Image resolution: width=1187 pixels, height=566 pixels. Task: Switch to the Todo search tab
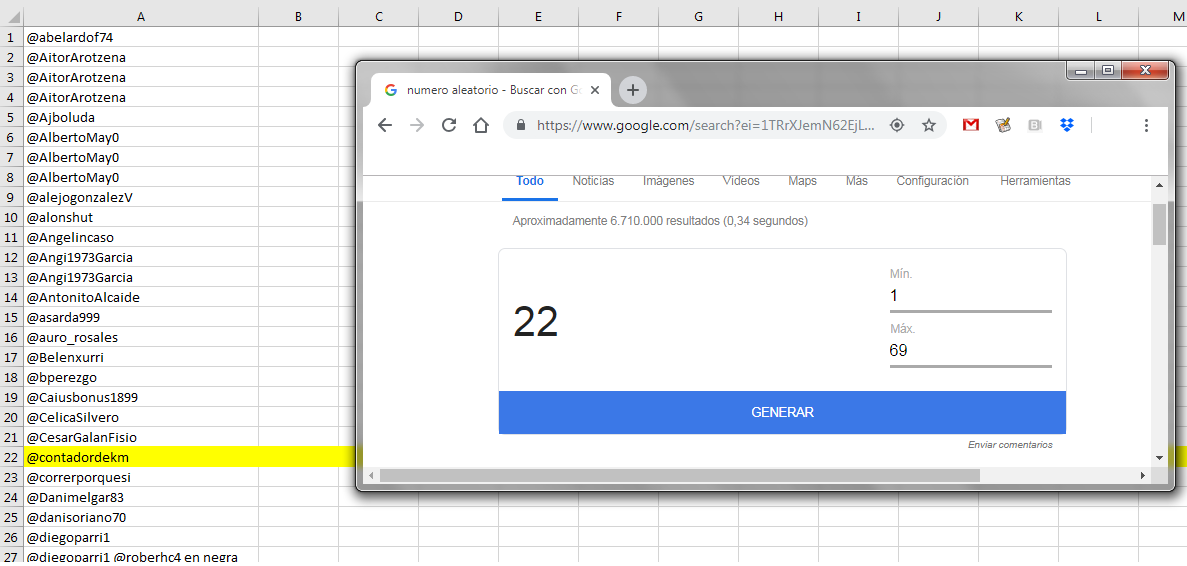point(530,182)
